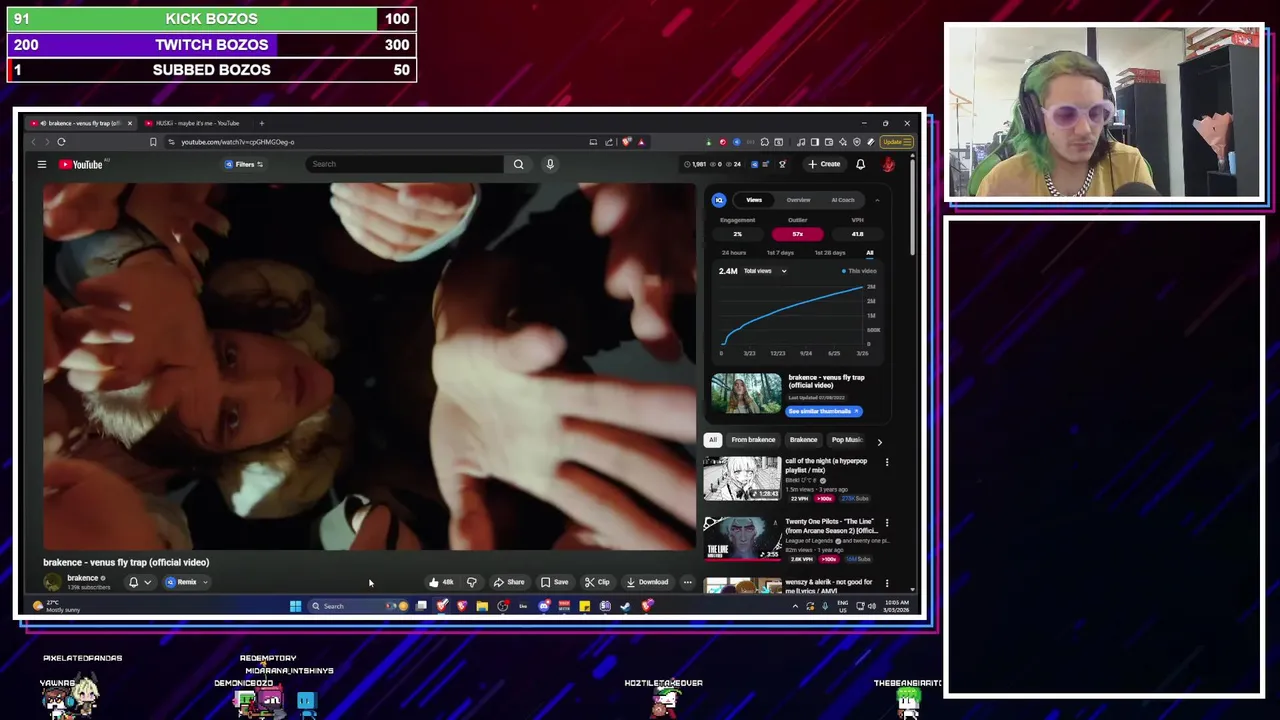Click the brakence venus fly trap thumbnail preview

coord(746,394)
